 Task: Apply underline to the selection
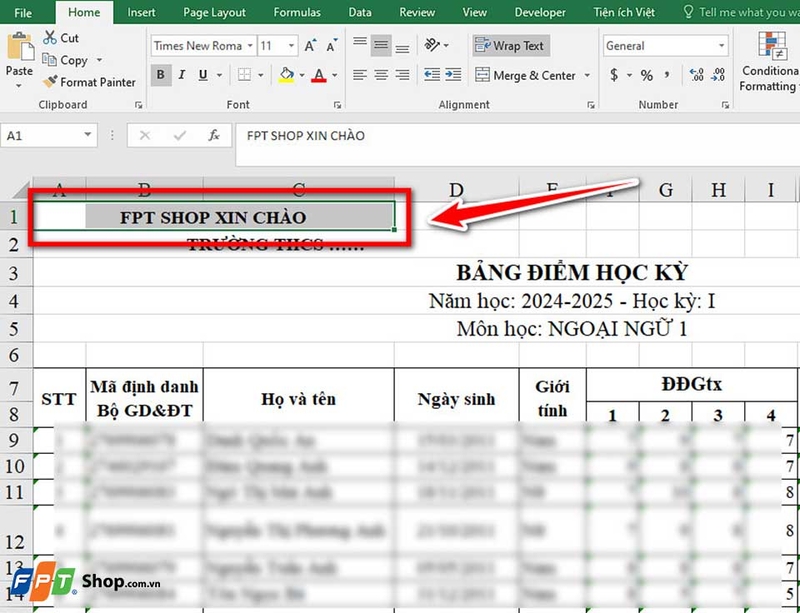pyautogui.click(x=201, y=75)
